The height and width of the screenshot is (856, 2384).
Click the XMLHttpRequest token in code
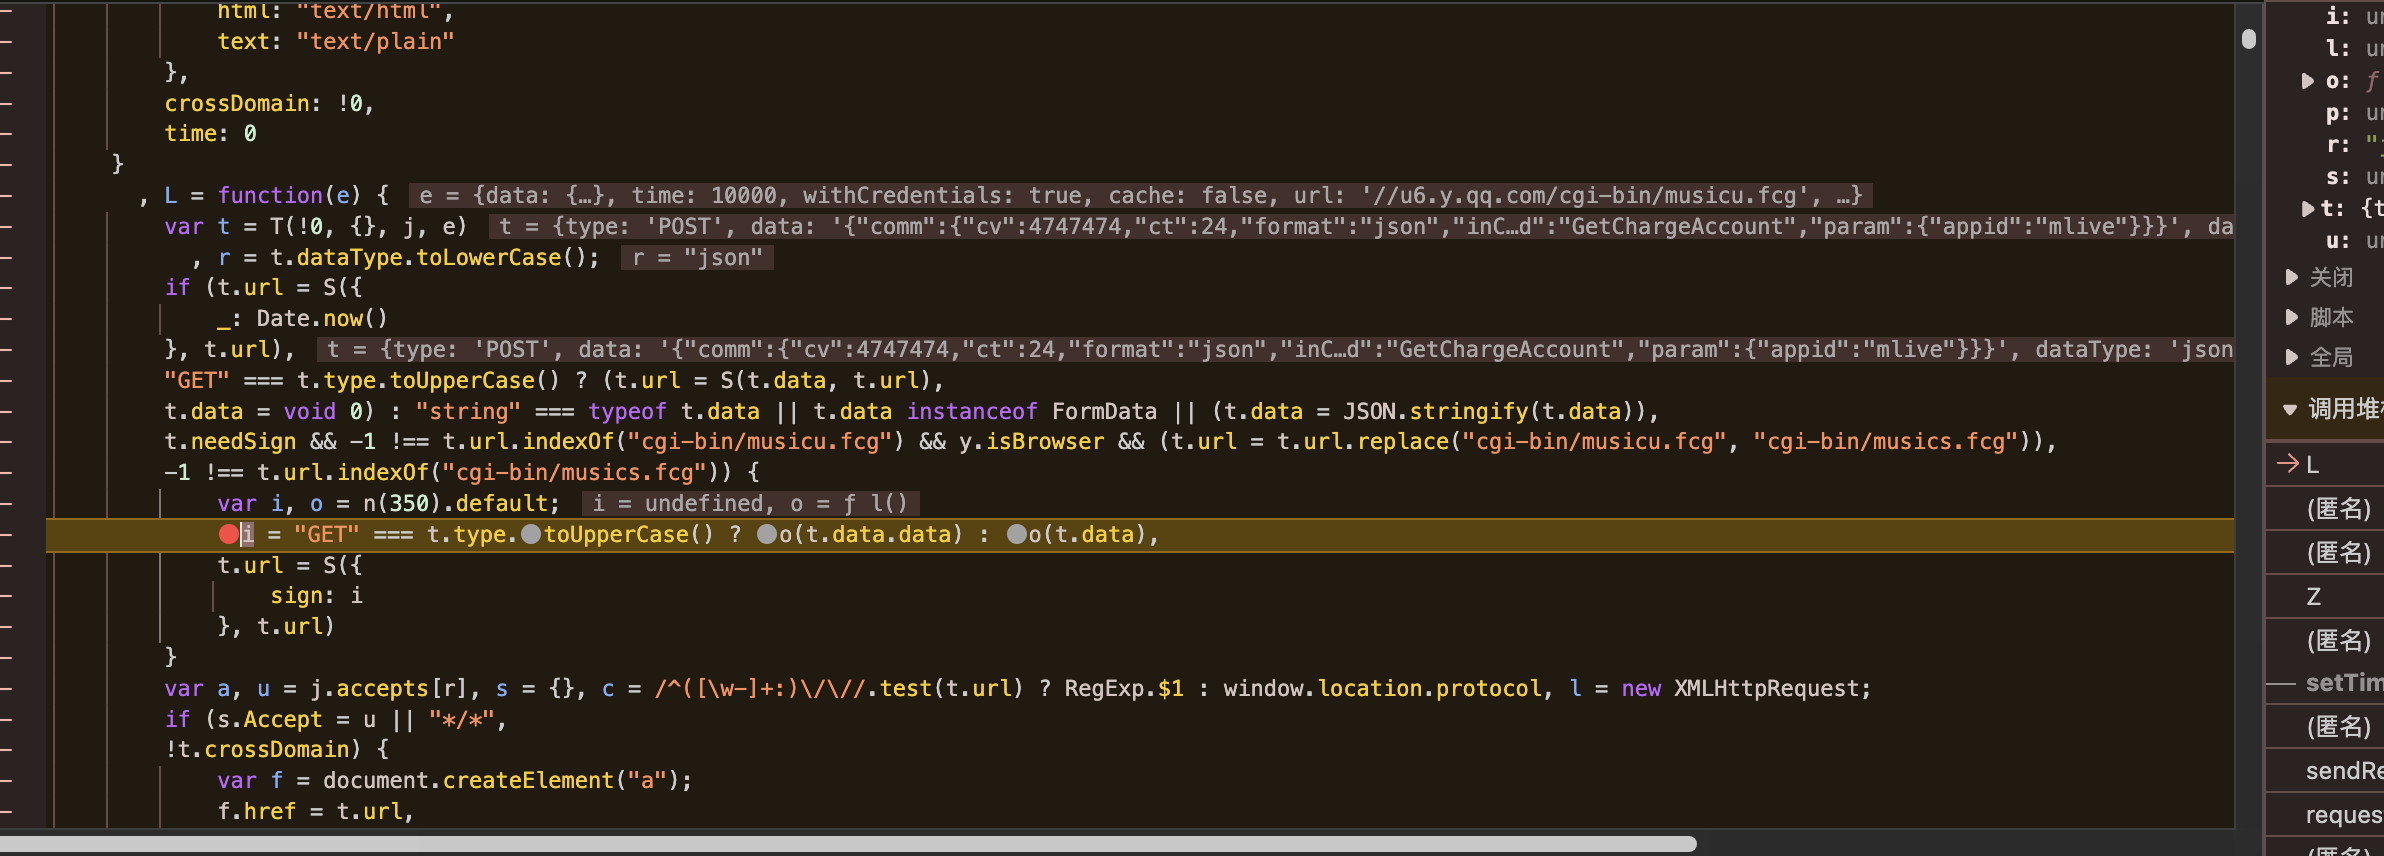(x=1766, y=689)
